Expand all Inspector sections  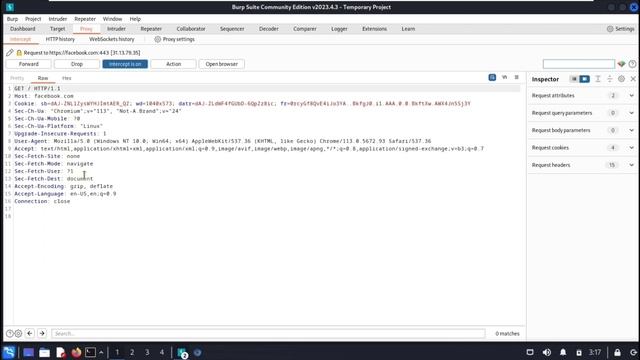point(598,79)
